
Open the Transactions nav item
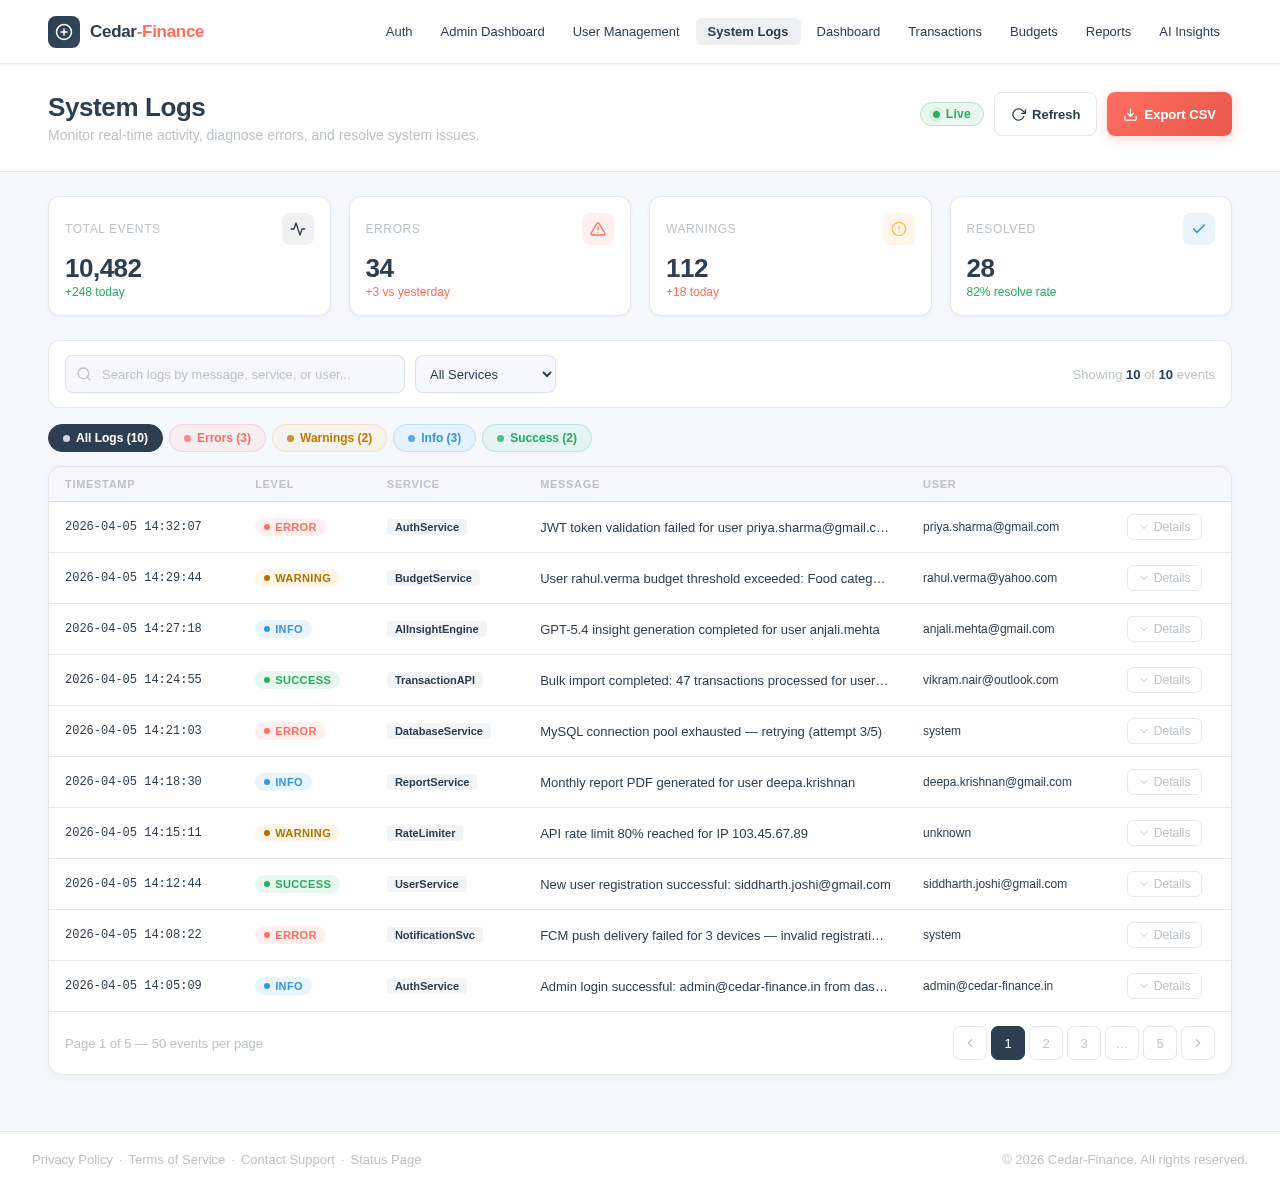click(945, 32)
